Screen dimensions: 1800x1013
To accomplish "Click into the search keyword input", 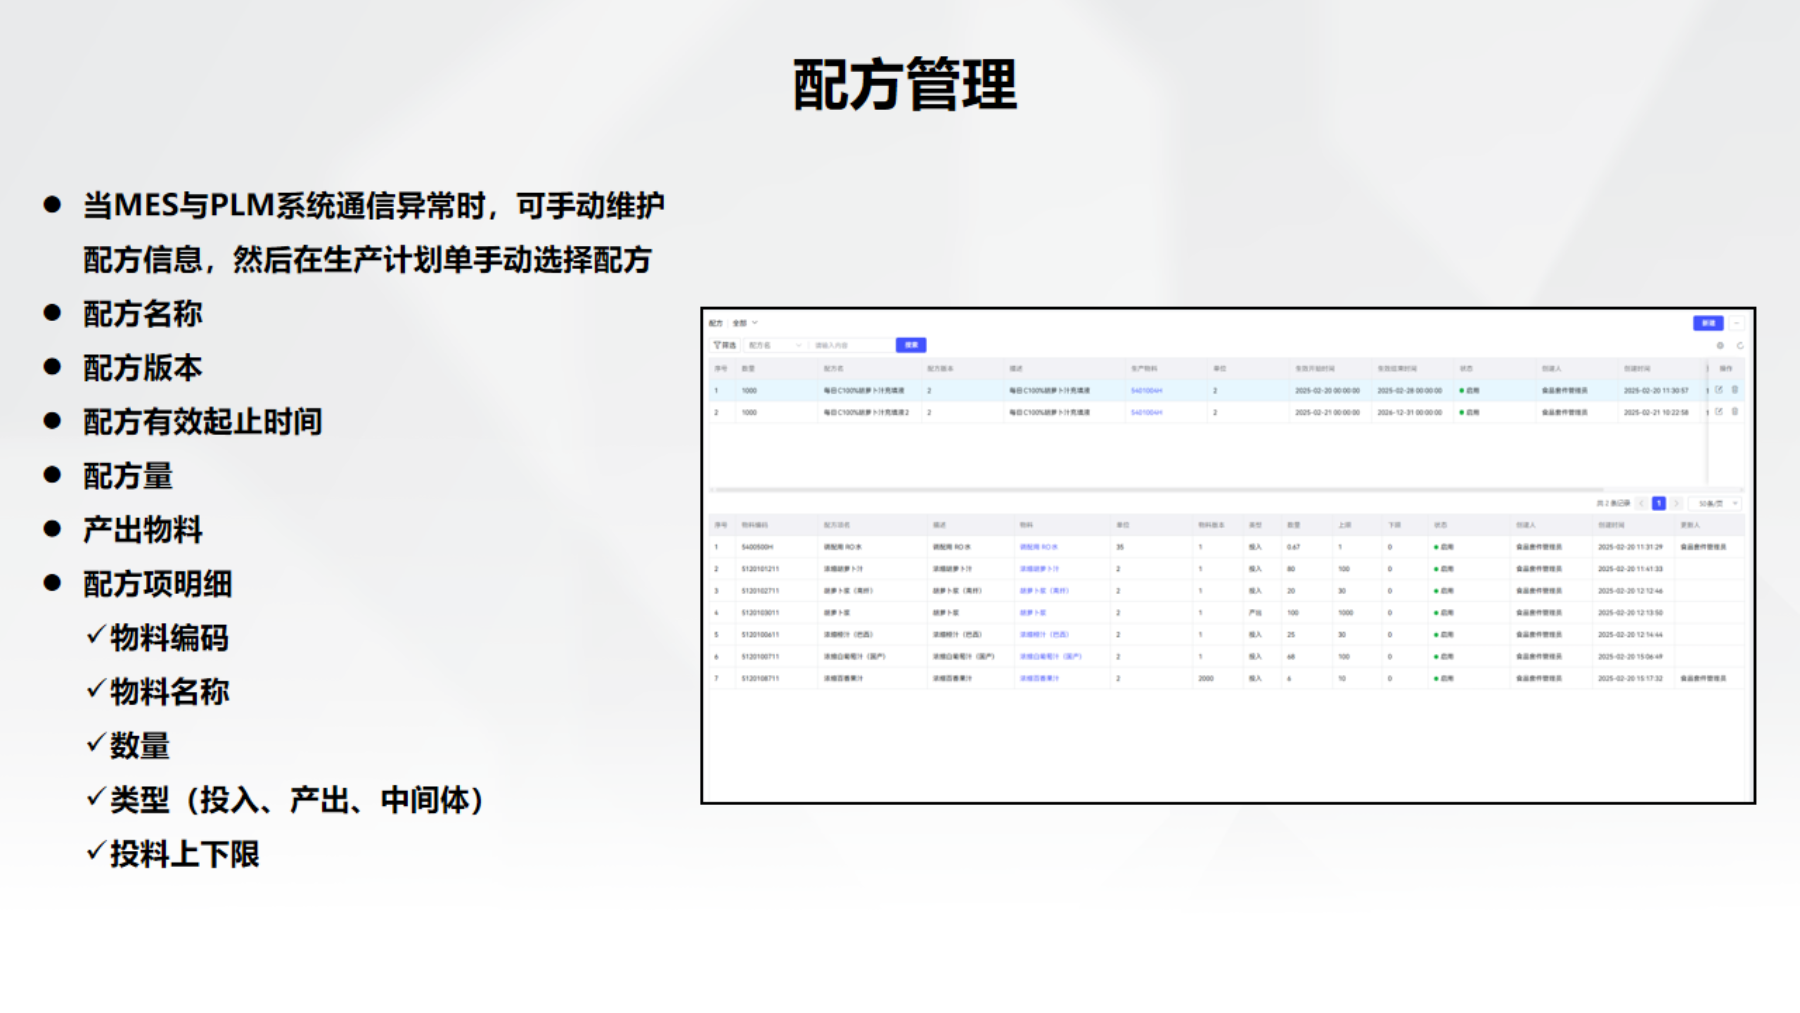I will tap(850, 345).
